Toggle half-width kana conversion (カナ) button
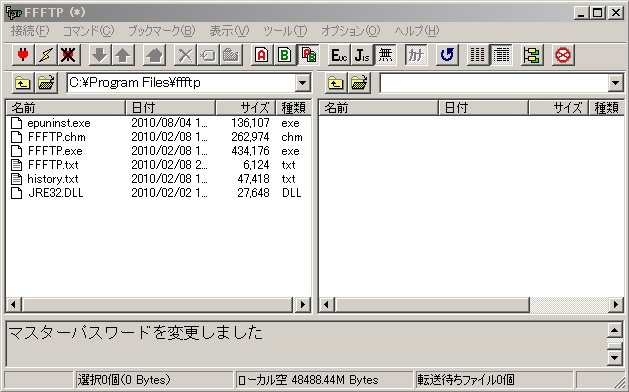This screenshot has height=392, width=629. pos(416,55)
